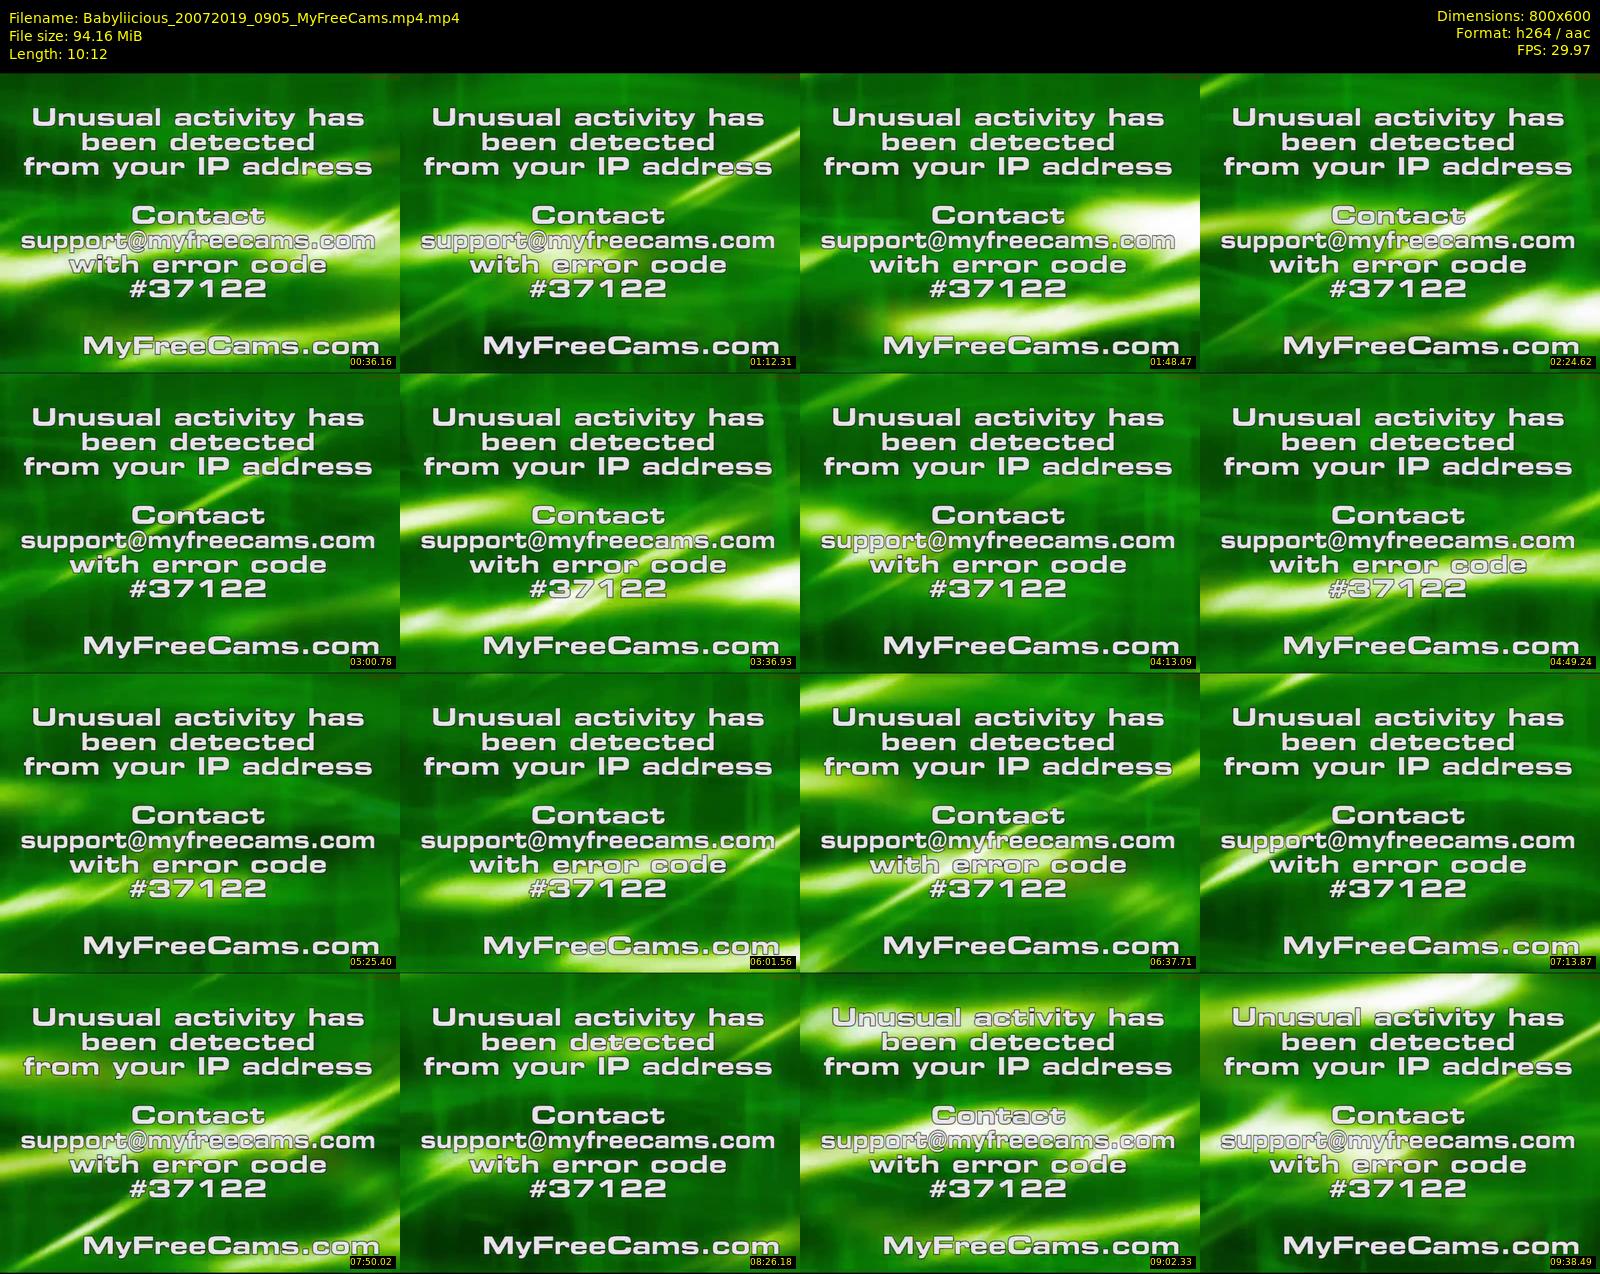Open the frame thumbnail stamped 03:36.93
The image size is (1600, 1274).
click(x=598, y=522)
